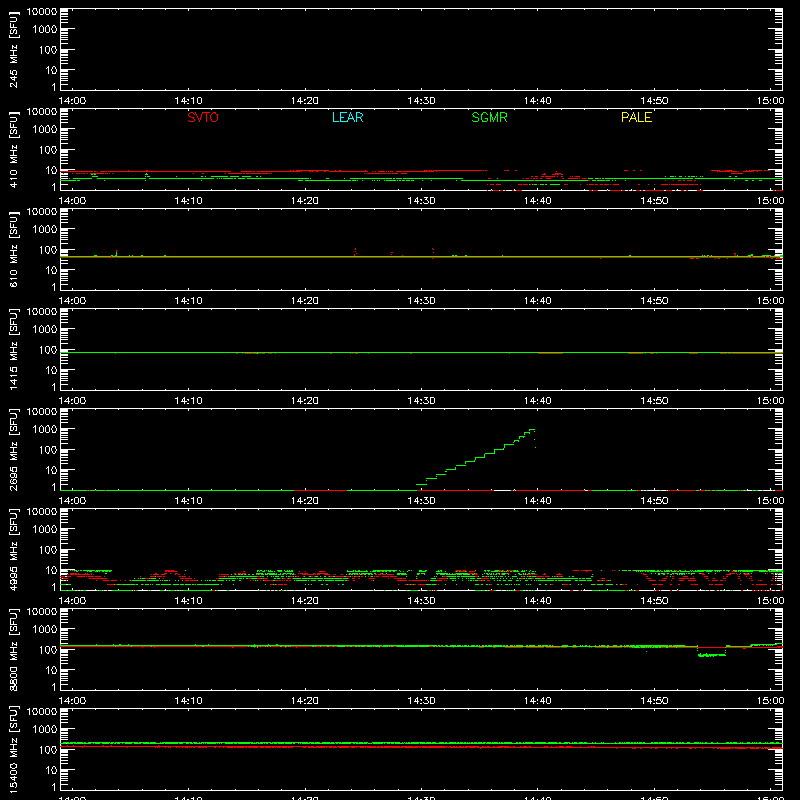Image resolution: width=800 pixels, height=800 pixels.
Task: Click the 1000 y-axis label of 2695 MHz panel
Action: (45, 430)
